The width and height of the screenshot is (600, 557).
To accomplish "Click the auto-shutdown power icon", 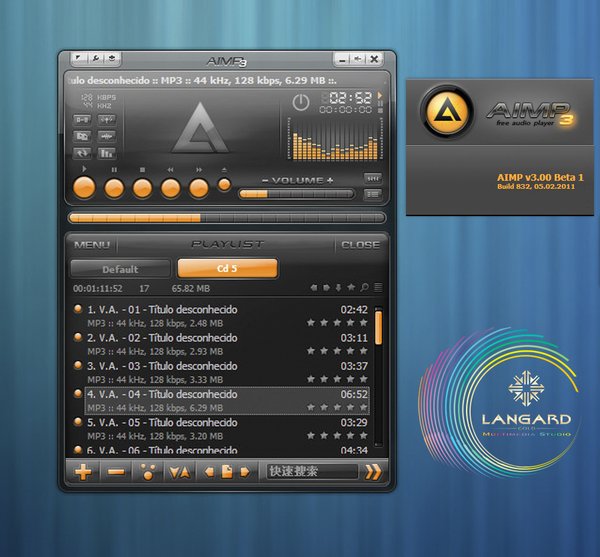I will 301,103.
